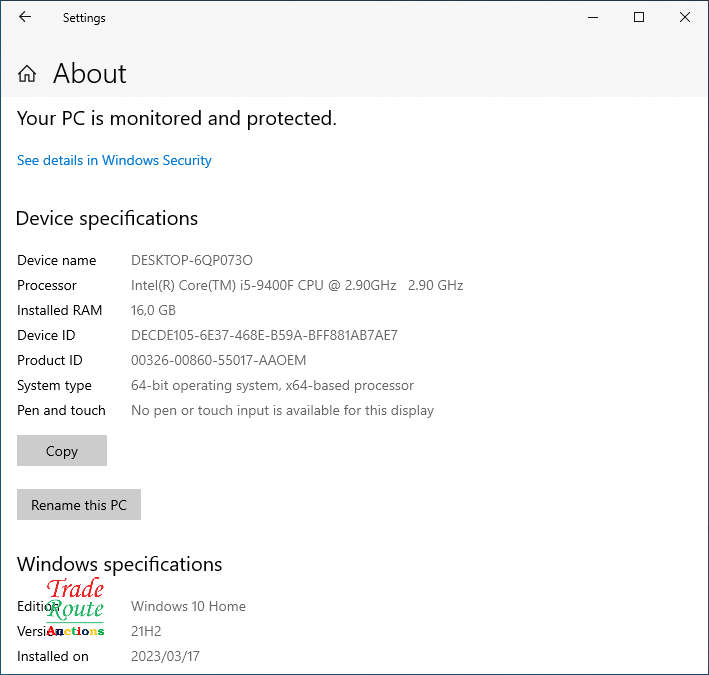Click the Rename this PC button
The width and height of the screenshot is (709, 675).
79,505
